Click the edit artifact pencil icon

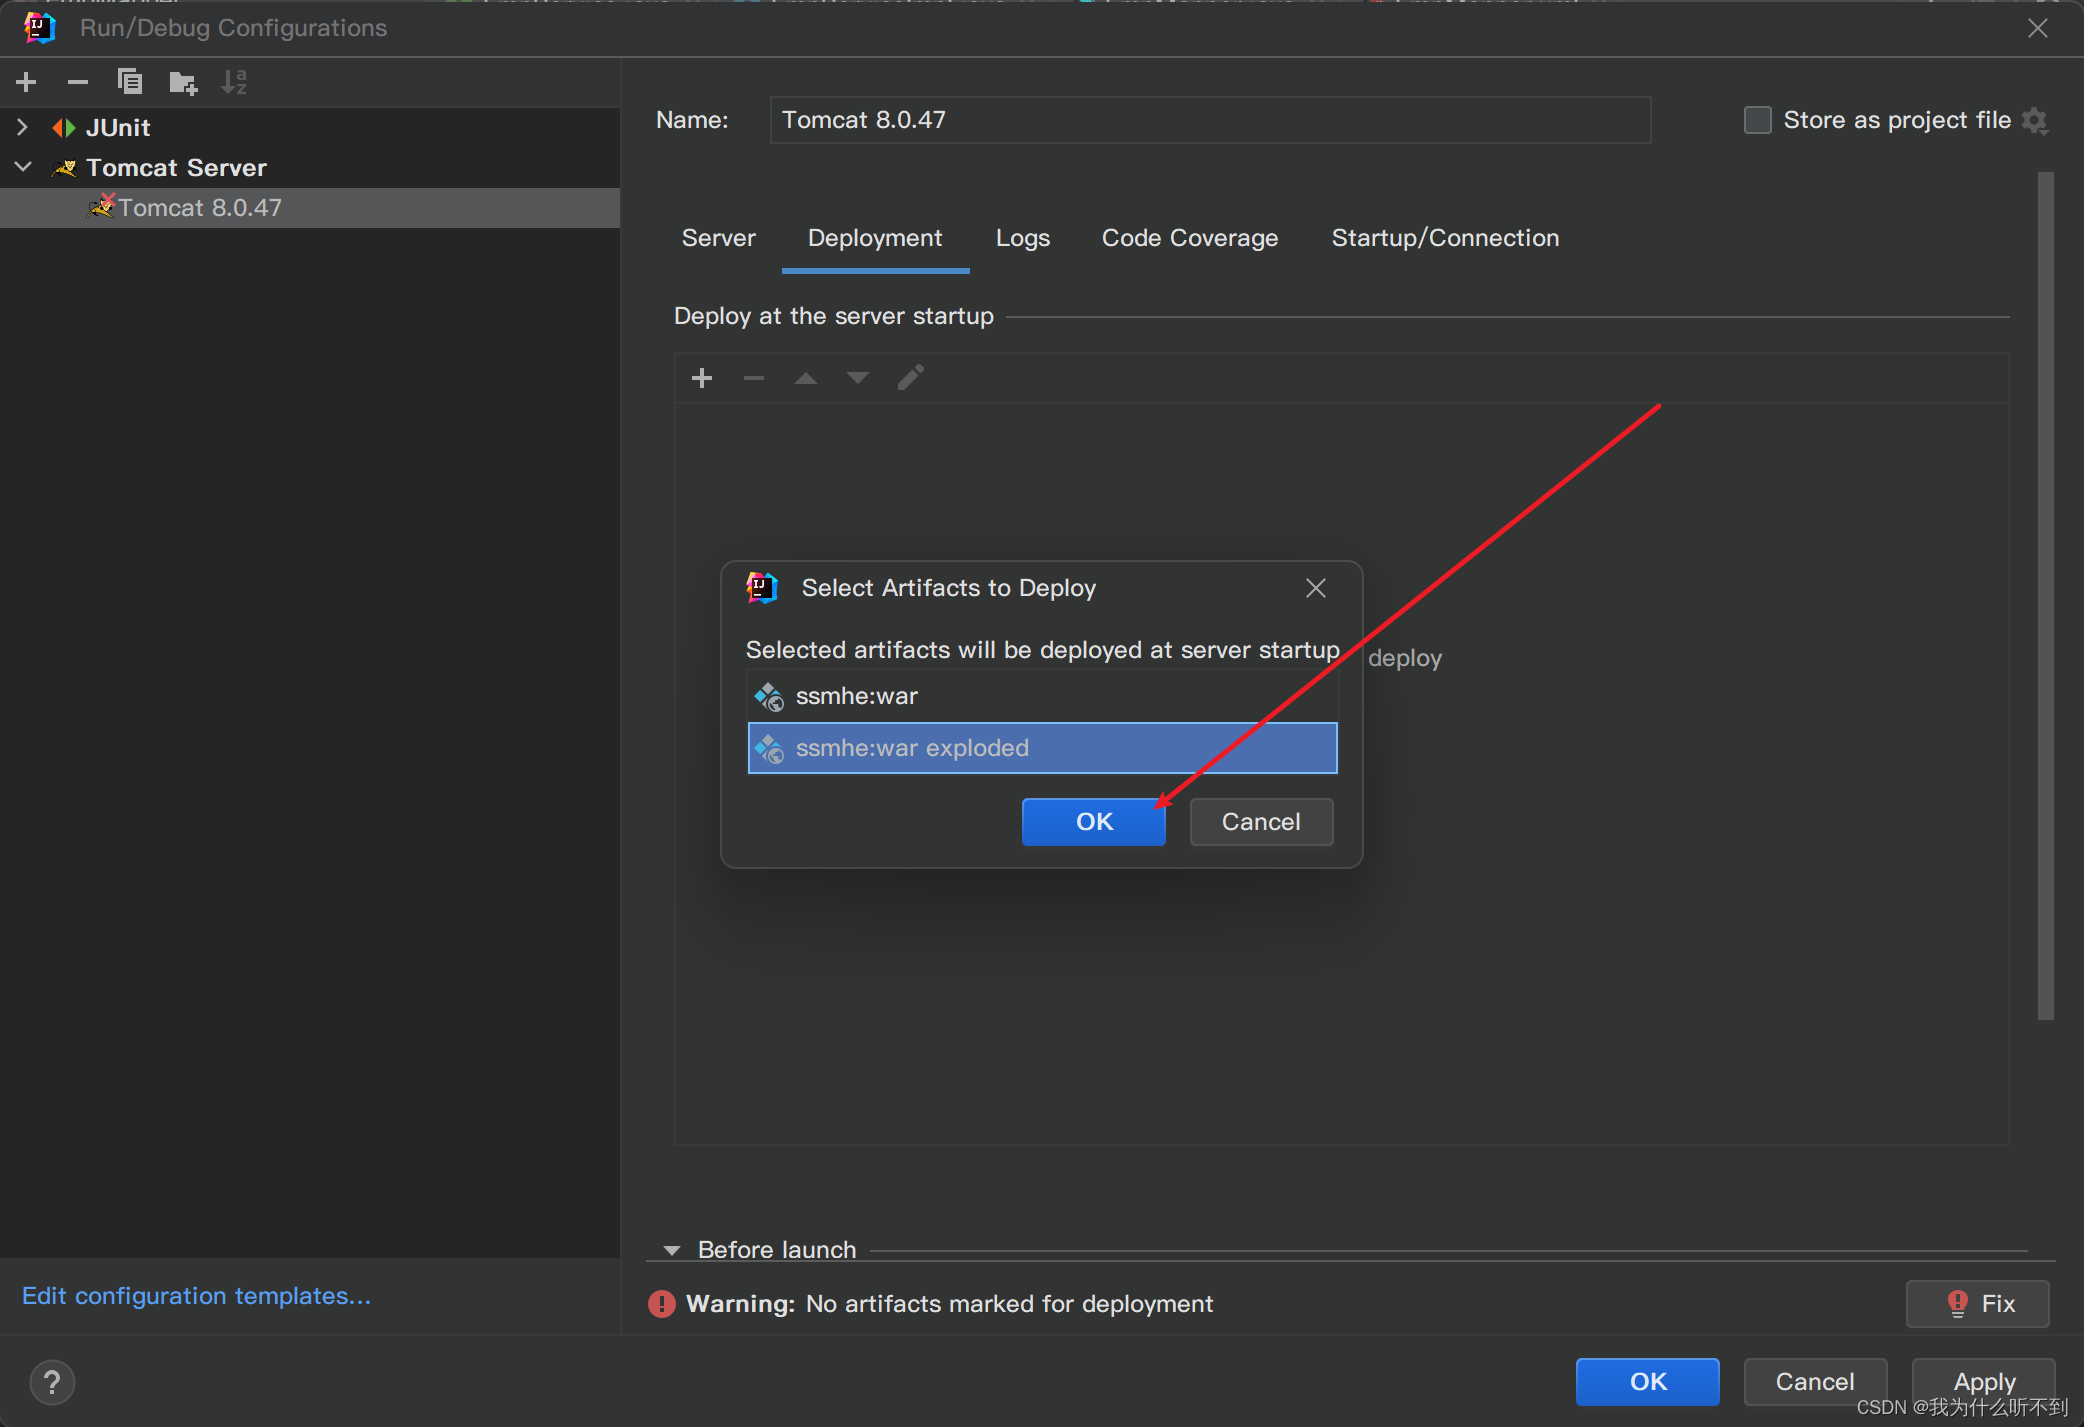click(910, 378)
